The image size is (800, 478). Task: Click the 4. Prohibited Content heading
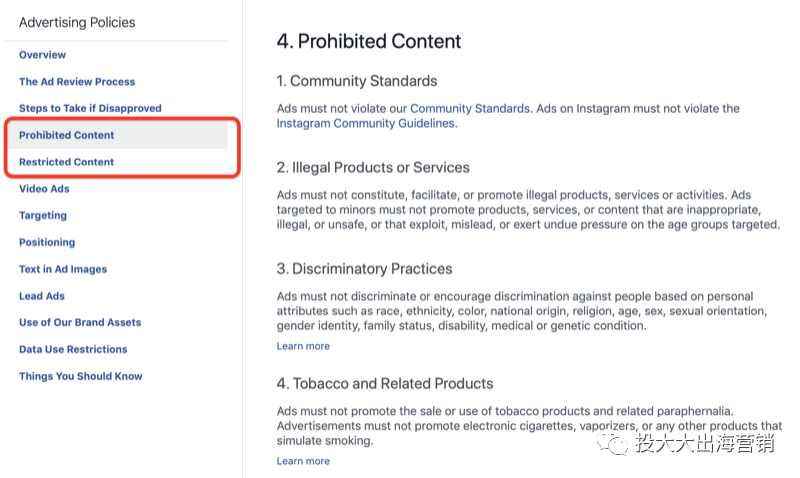coord(368,41)
